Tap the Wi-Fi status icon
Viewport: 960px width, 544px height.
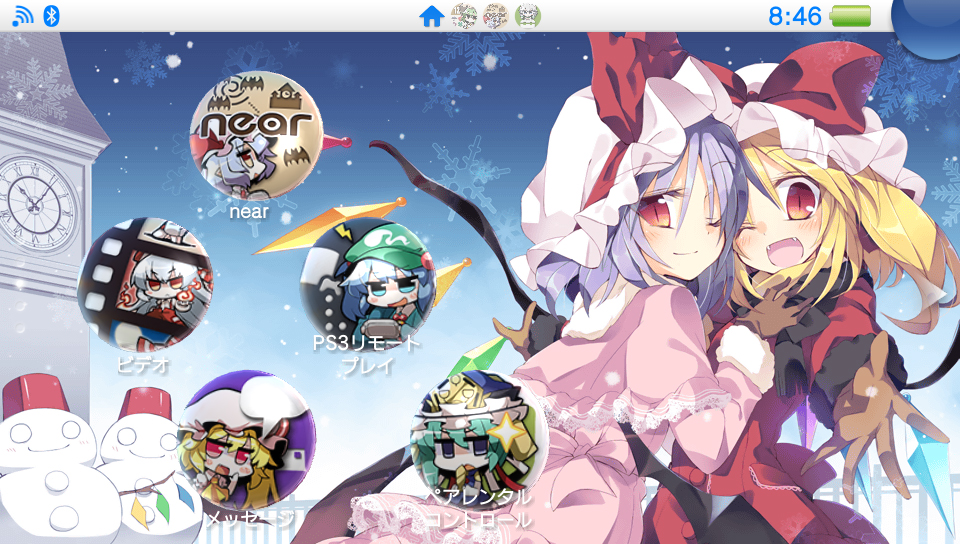23,16
